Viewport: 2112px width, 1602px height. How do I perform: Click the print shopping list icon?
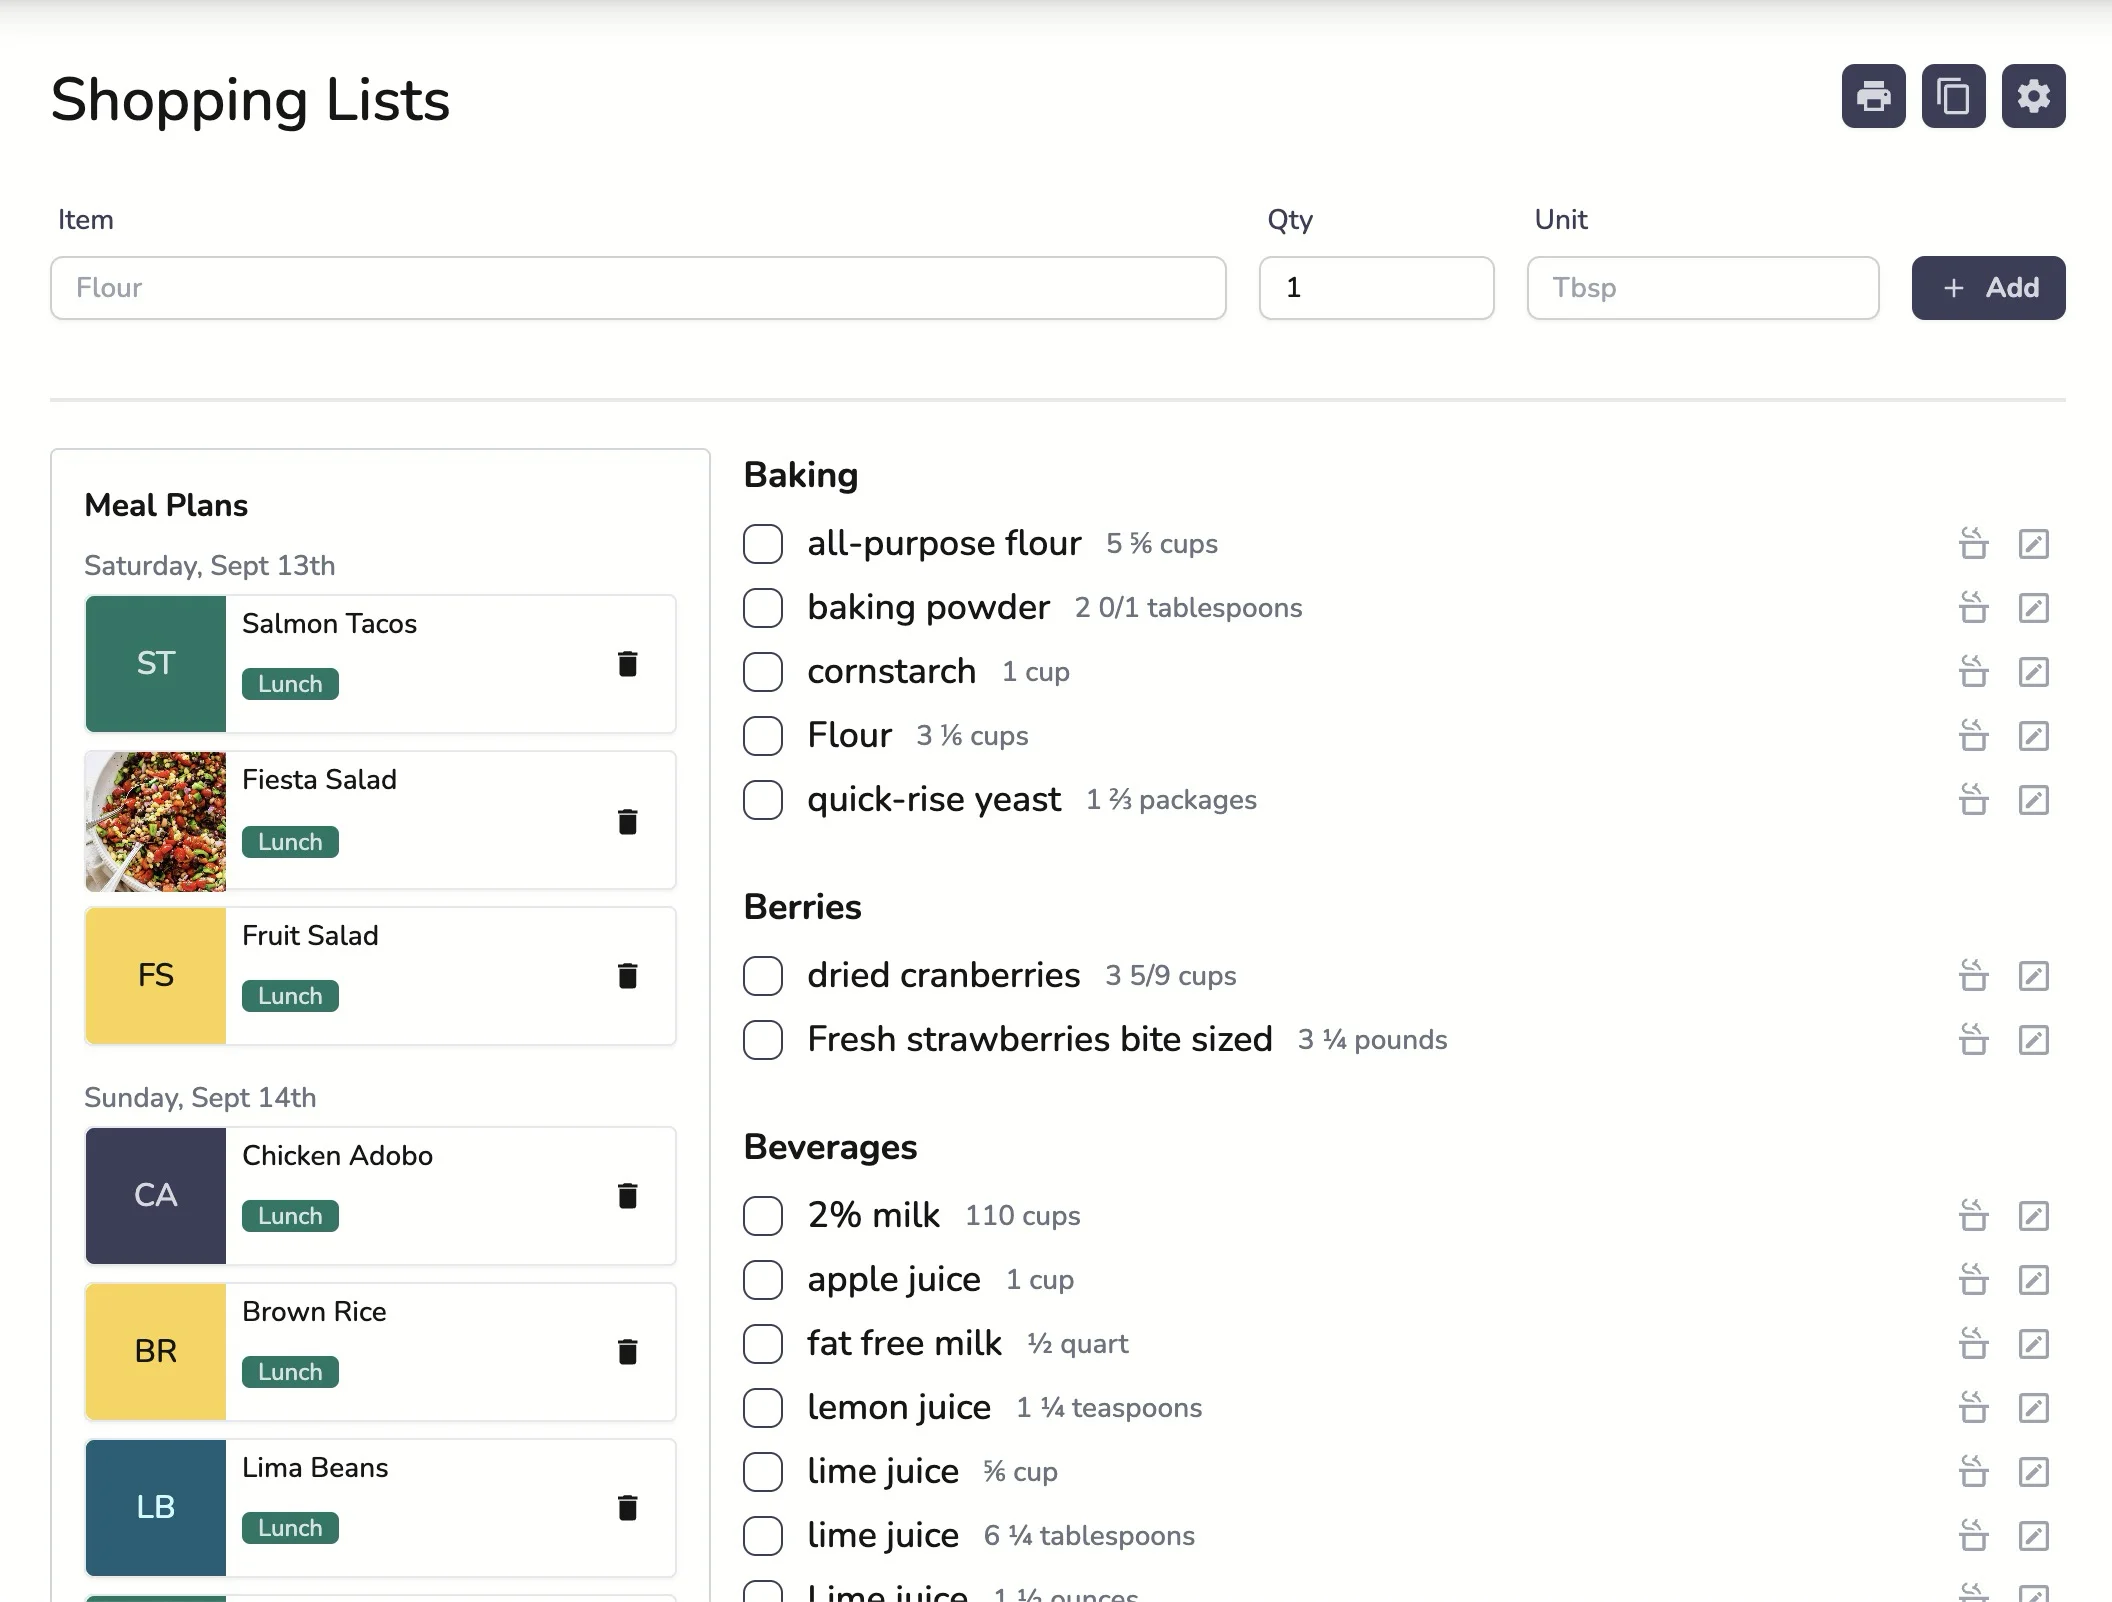coord(1874,96)
